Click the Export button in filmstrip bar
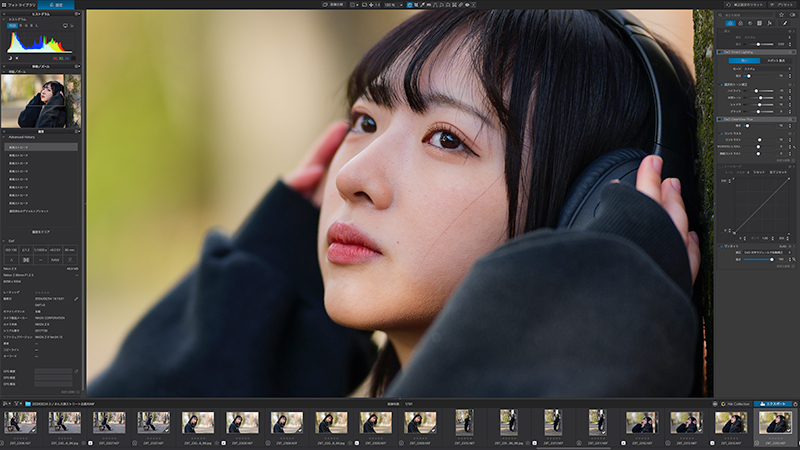The height and width of the screenshot is (450, 800). [772, 404]
